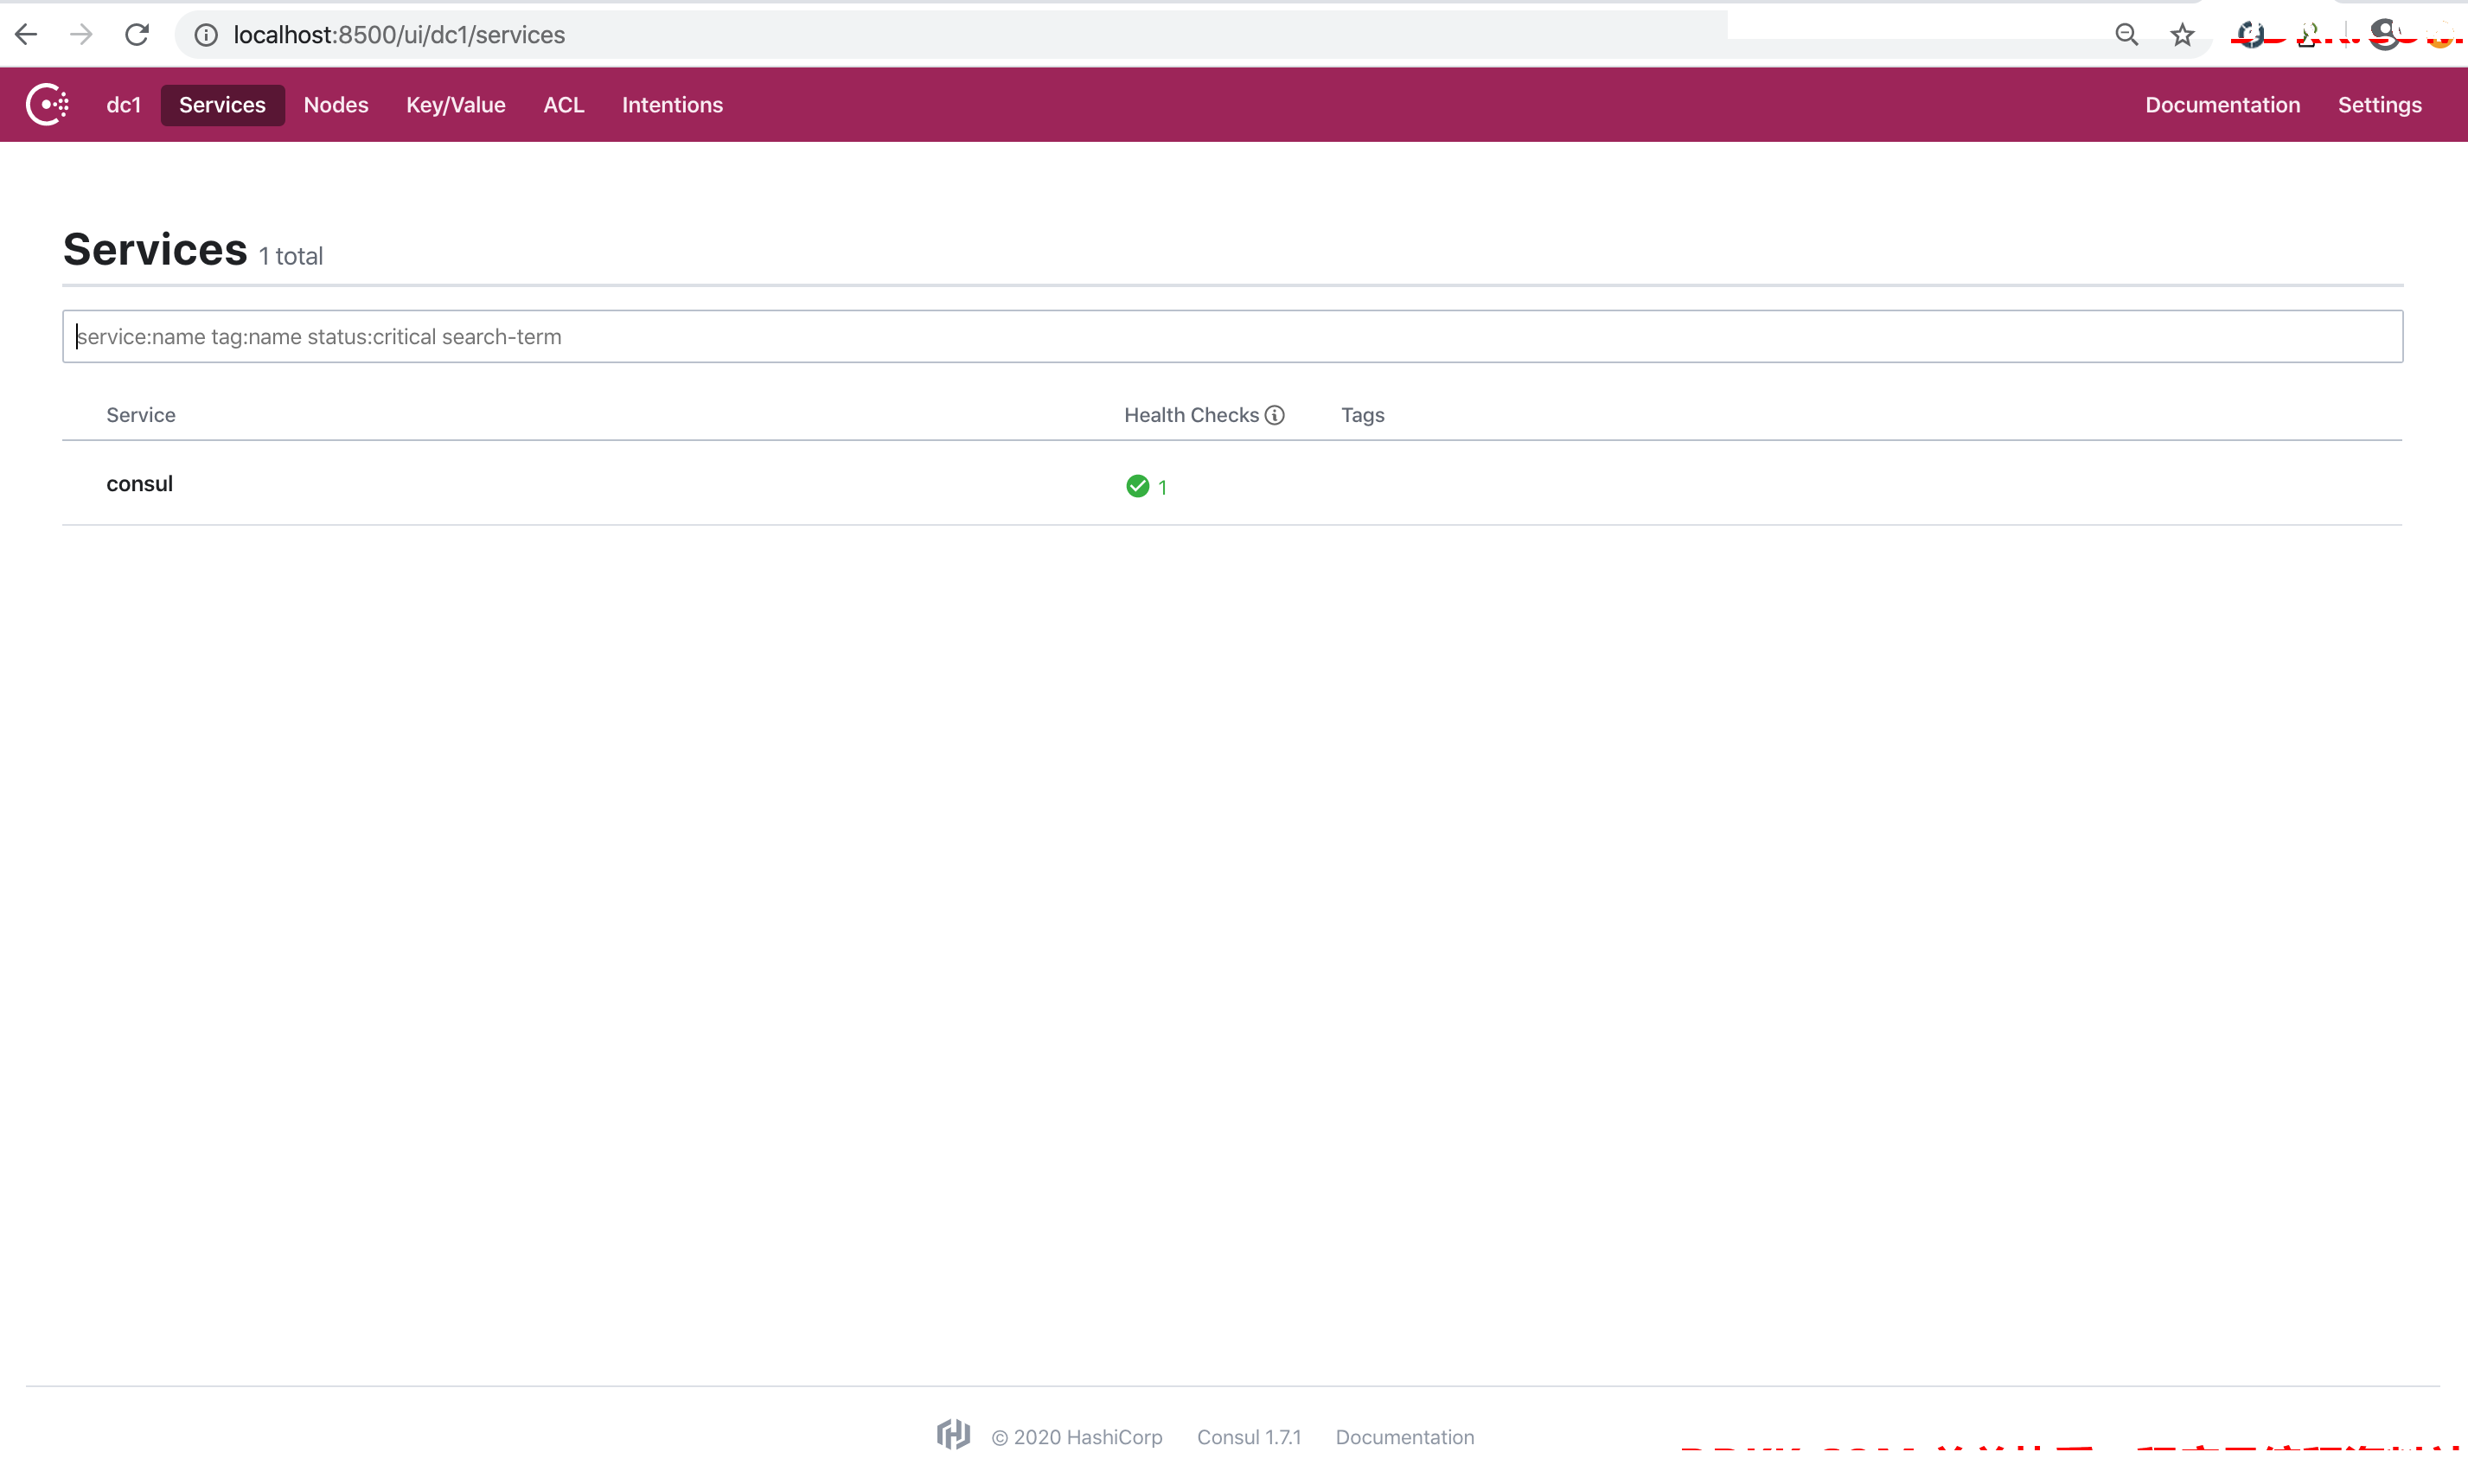Switch to the Nodes tab

[336, 105]
